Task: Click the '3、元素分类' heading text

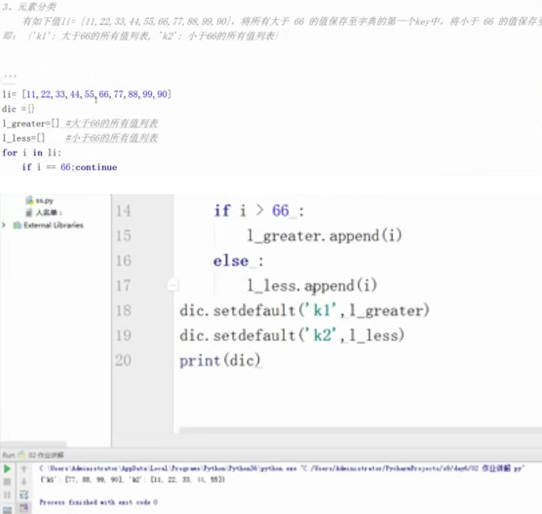Action: (x=29, y=7)
